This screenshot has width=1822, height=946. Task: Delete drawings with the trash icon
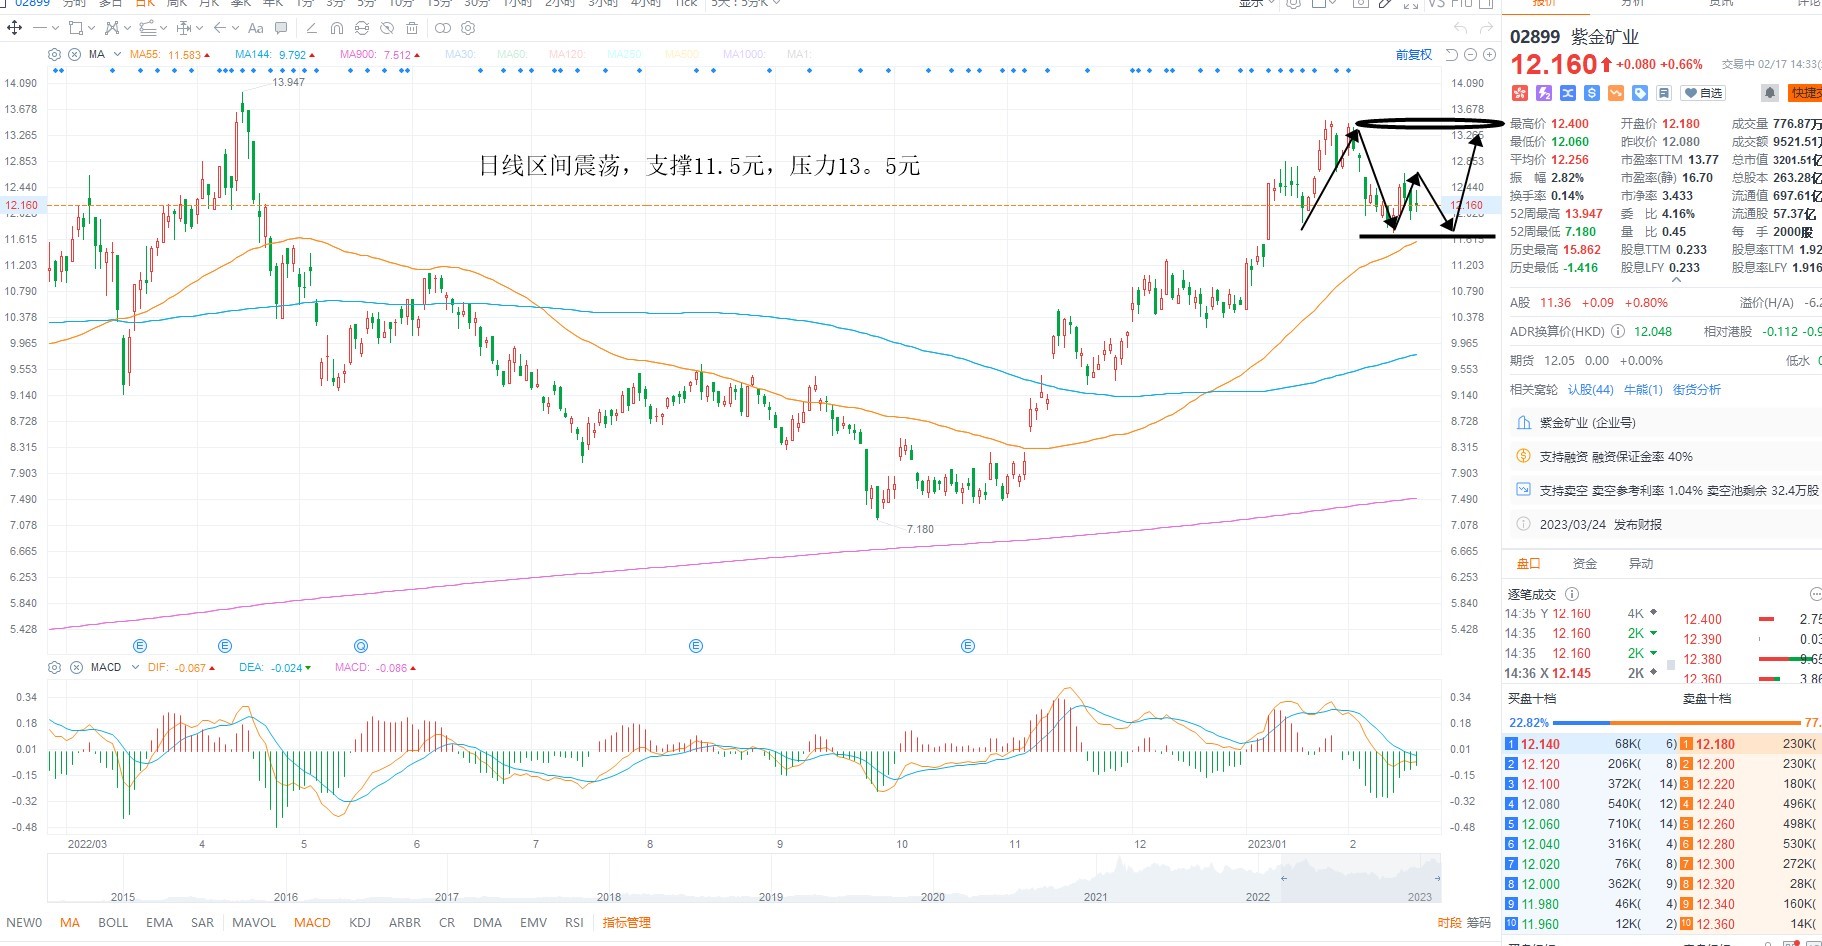tap(412, 28)
